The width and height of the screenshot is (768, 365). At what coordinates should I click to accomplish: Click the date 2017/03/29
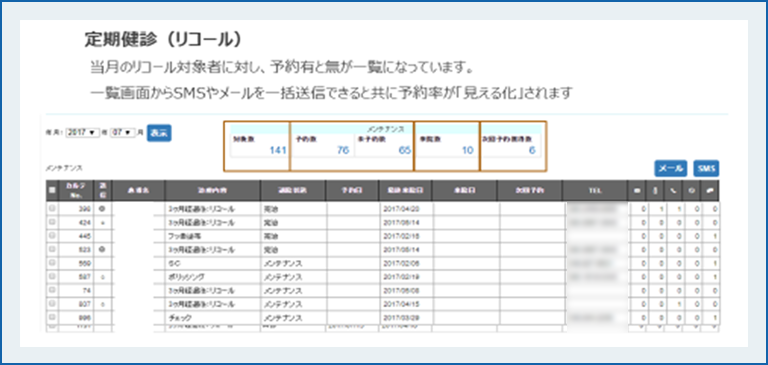(401, 318)
